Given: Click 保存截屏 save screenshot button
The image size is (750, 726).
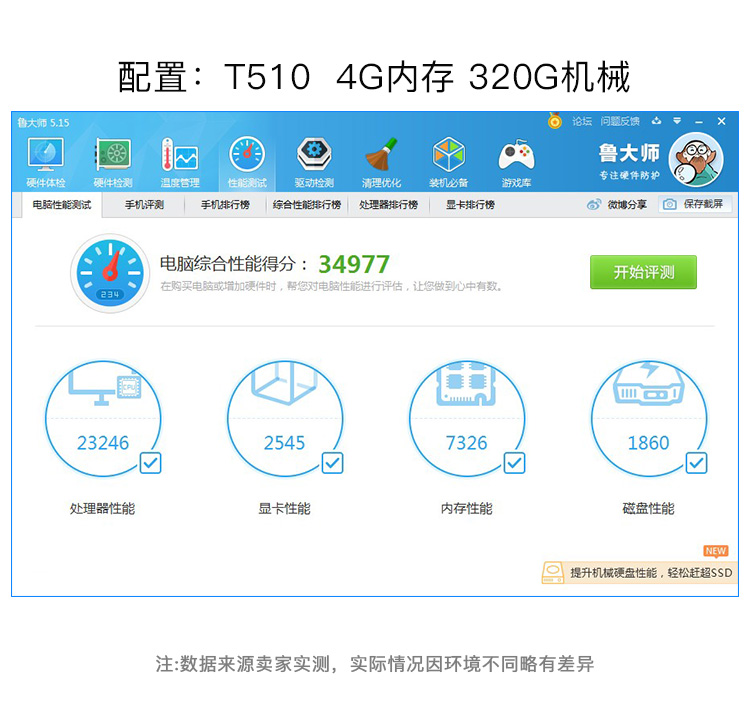Looking at the screenshot, I should 695,204.
